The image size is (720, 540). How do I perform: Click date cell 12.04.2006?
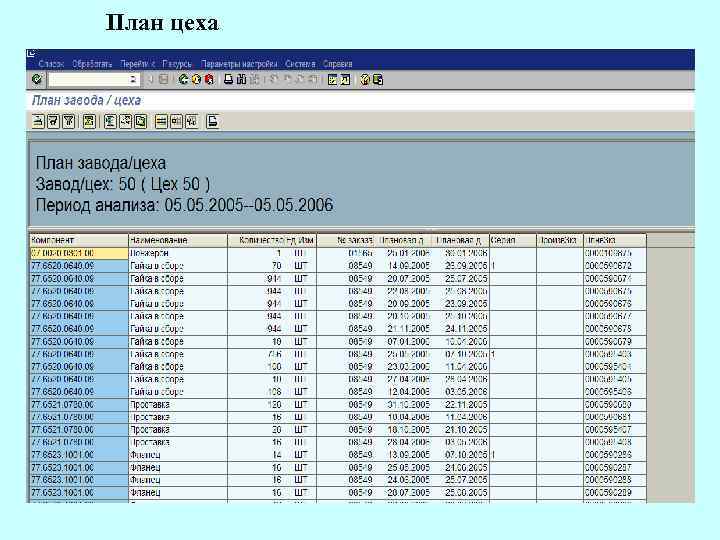[x=403, y=392]
